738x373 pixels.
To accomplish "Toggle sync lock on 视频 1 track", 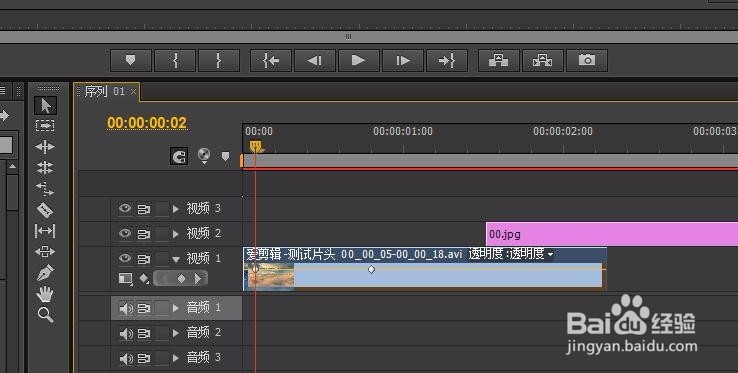I will [x=144, y=259].
